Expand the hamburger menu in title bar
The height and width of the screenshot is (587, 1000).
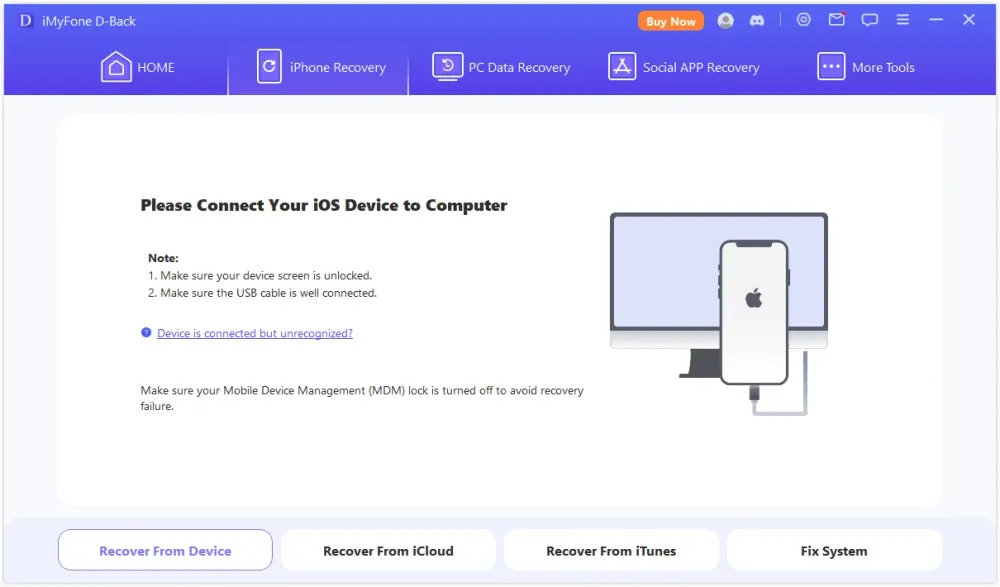point(903,20)
